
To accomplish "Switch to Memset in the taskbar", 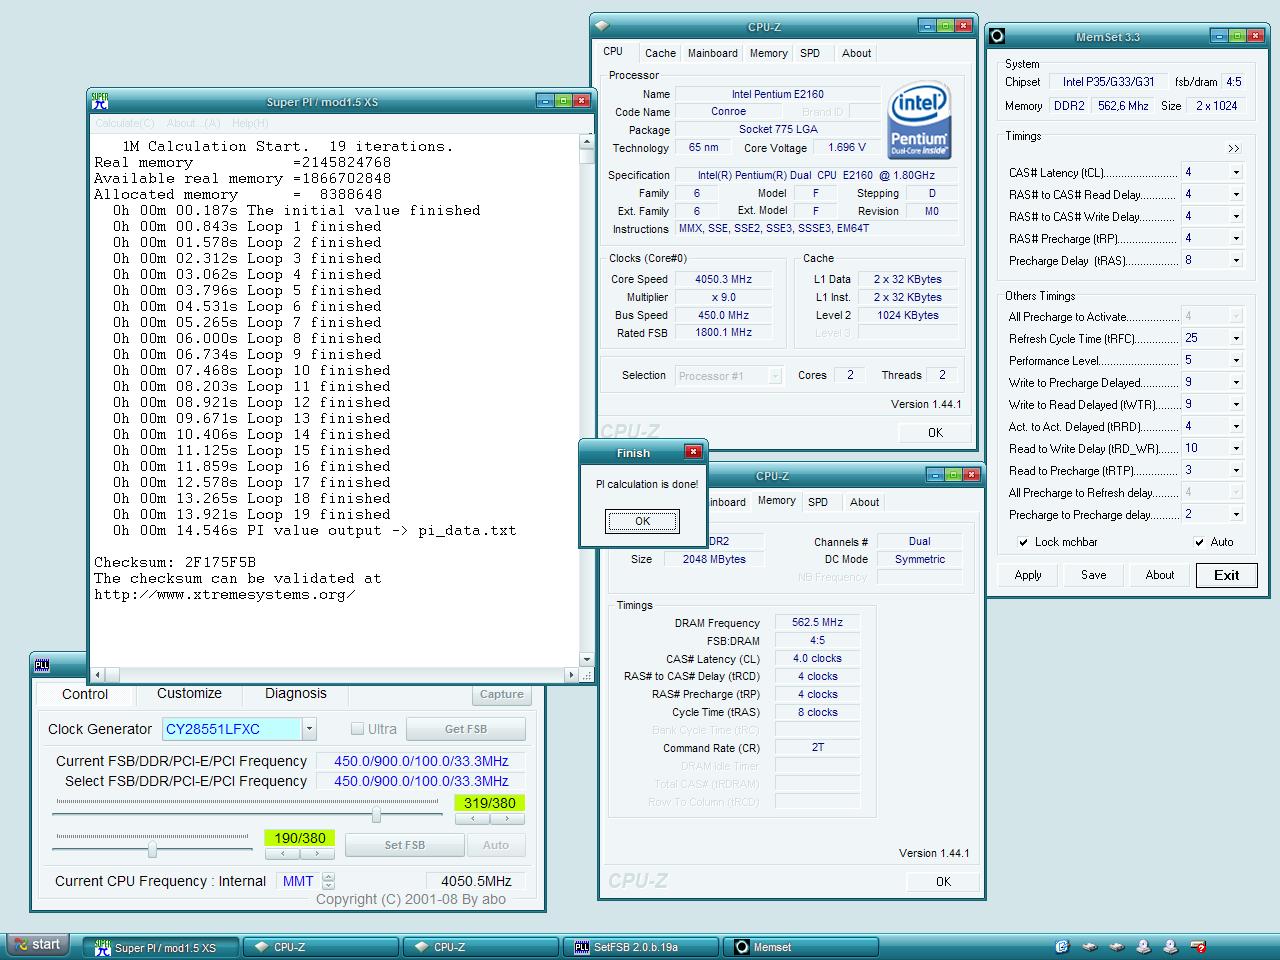I will coord(802,947).
